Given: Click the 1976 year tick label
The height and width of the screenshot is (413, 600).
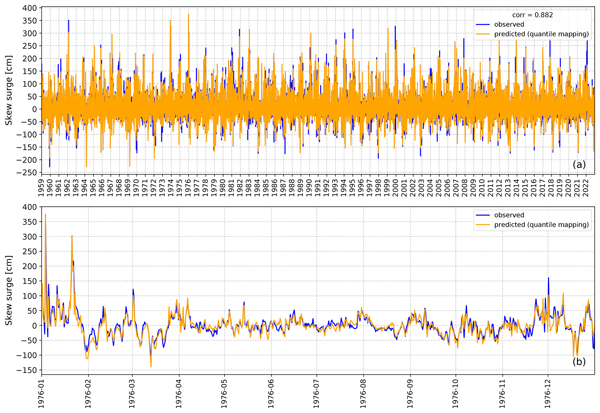Looking at the screenshot, I should click(188, 187).
